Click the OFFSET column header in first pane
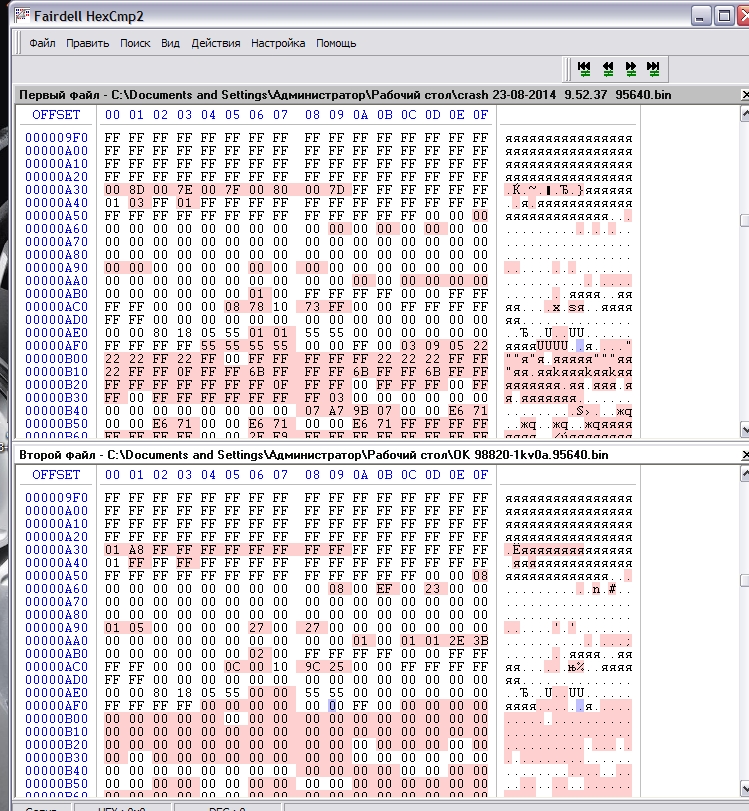 pos(56,115)
